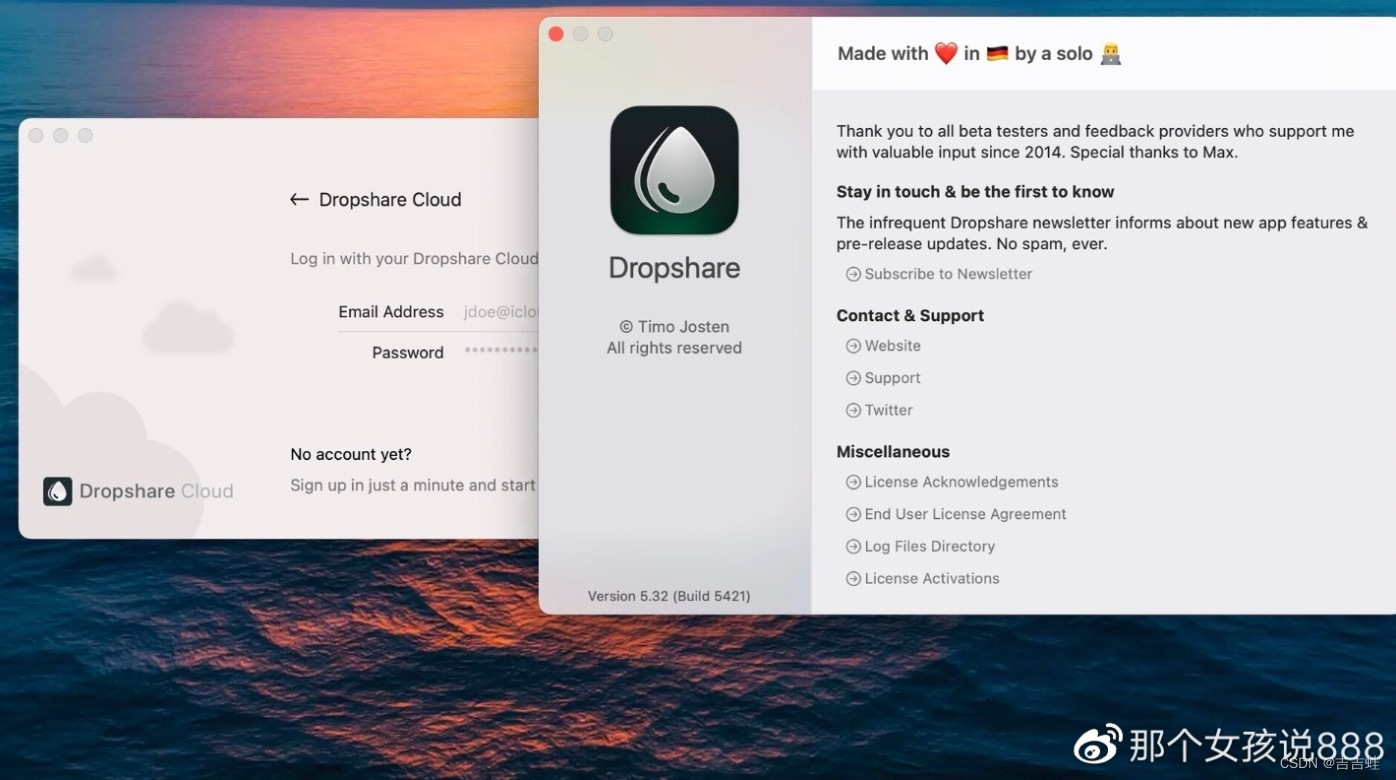
Task: Click the Dropshare Cloud heading text
Action: pyautogui.click(x=390, y=199)
